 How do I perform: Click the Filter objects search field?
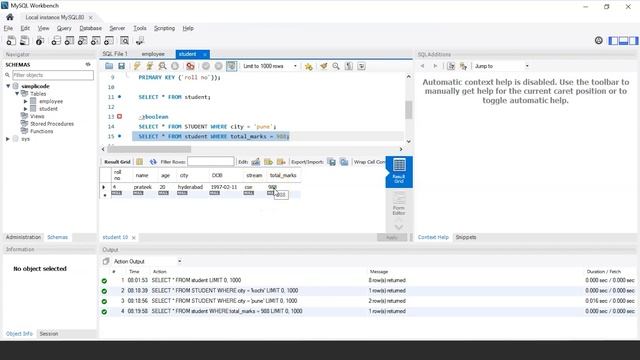click(x=53, y=75)
